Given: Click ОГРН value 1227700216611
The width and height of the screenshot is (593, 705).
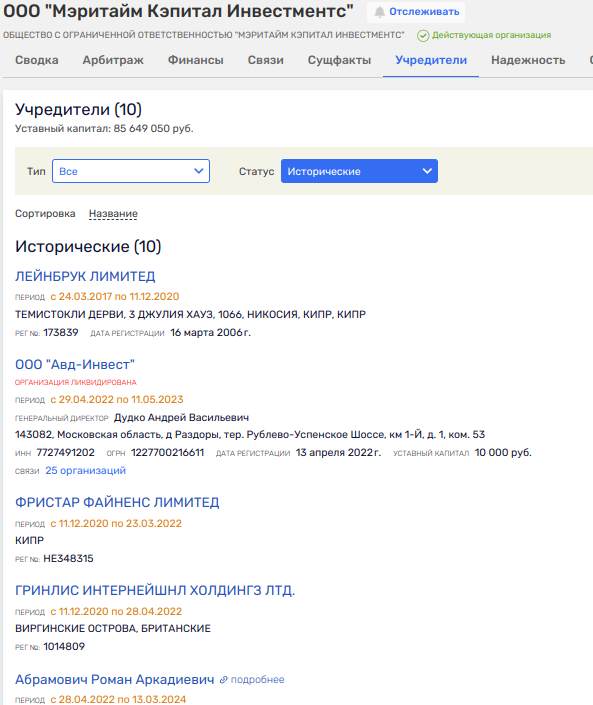Looking at the screenshot, I should point(168,453).
